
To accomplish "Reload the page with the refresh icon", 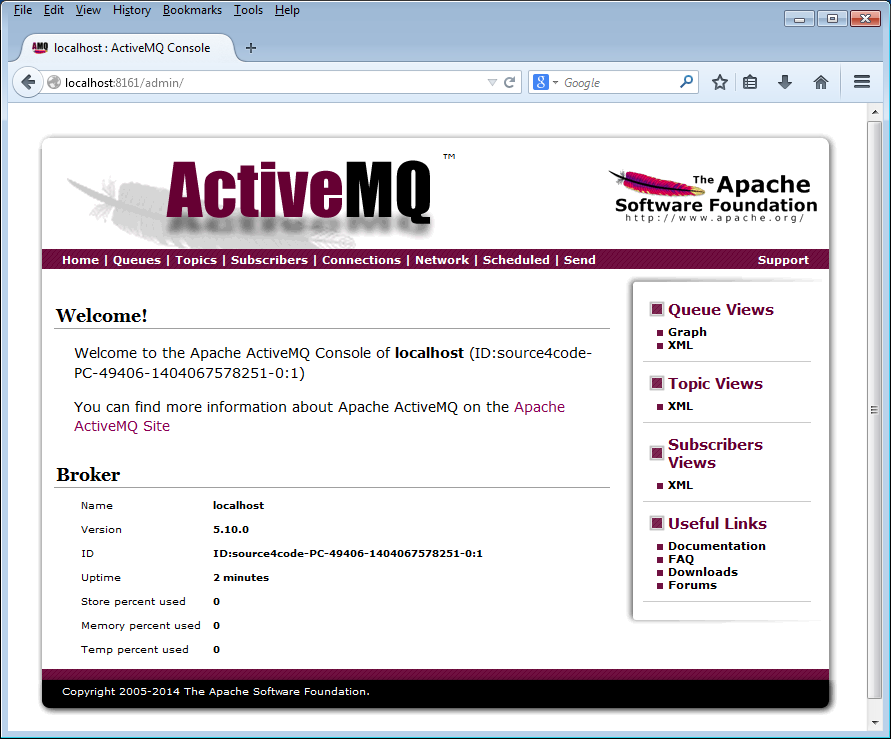I will [510, 82].
